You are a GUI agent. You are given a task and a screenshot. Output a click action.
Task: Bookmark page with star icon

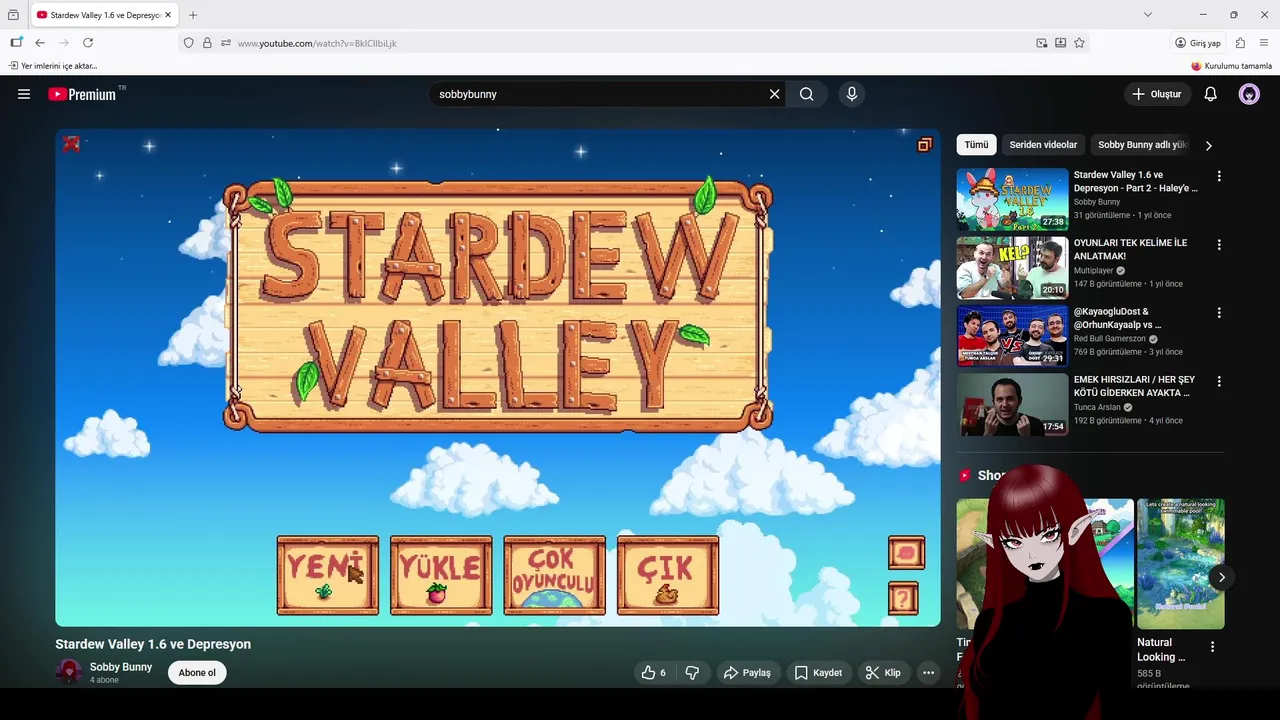pyautogui.click(x=1079, y=43)
